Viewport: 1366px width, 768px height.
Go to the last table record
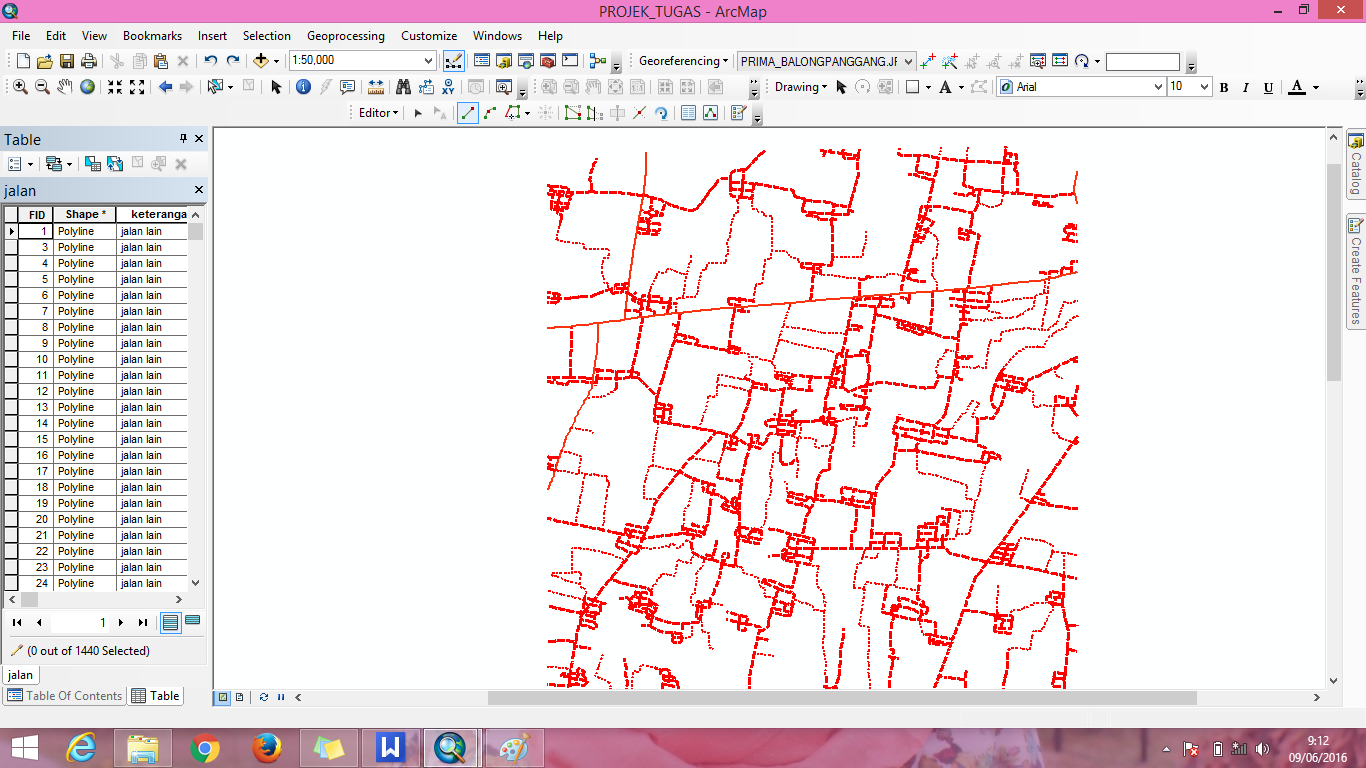[x=143, y=622]
